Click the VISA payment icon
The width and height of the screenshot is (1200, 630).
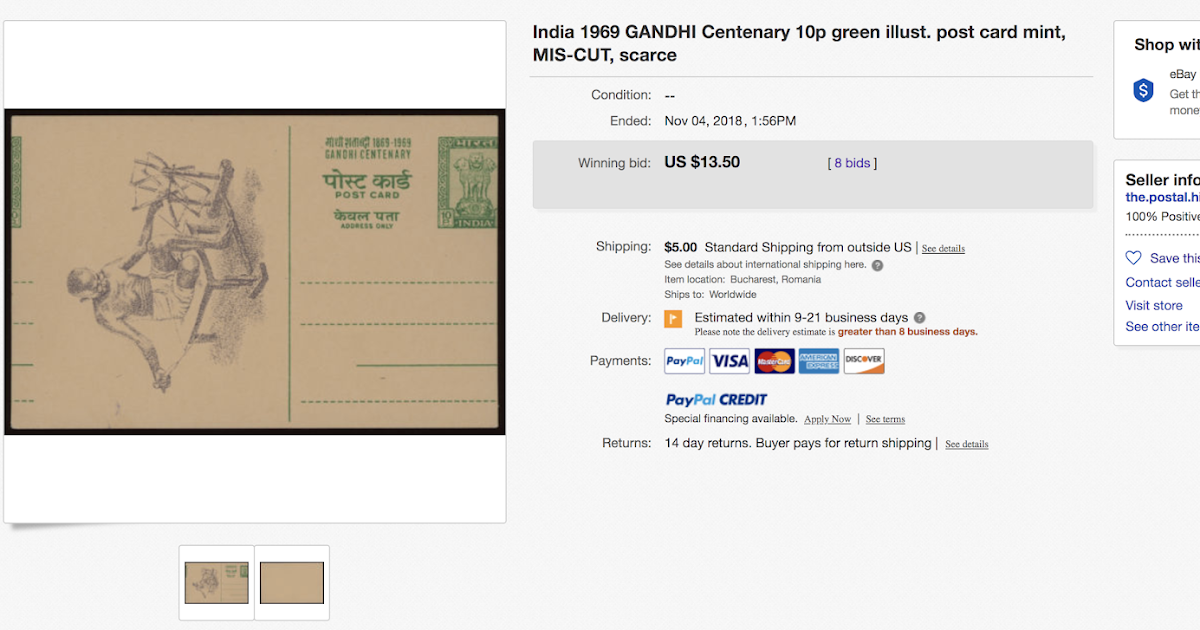[x=729, y=360]
